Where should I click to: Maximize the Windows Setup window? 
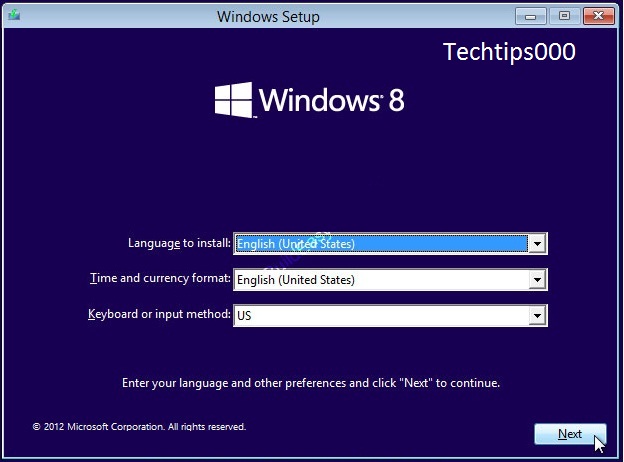click(x=564, y=16)
